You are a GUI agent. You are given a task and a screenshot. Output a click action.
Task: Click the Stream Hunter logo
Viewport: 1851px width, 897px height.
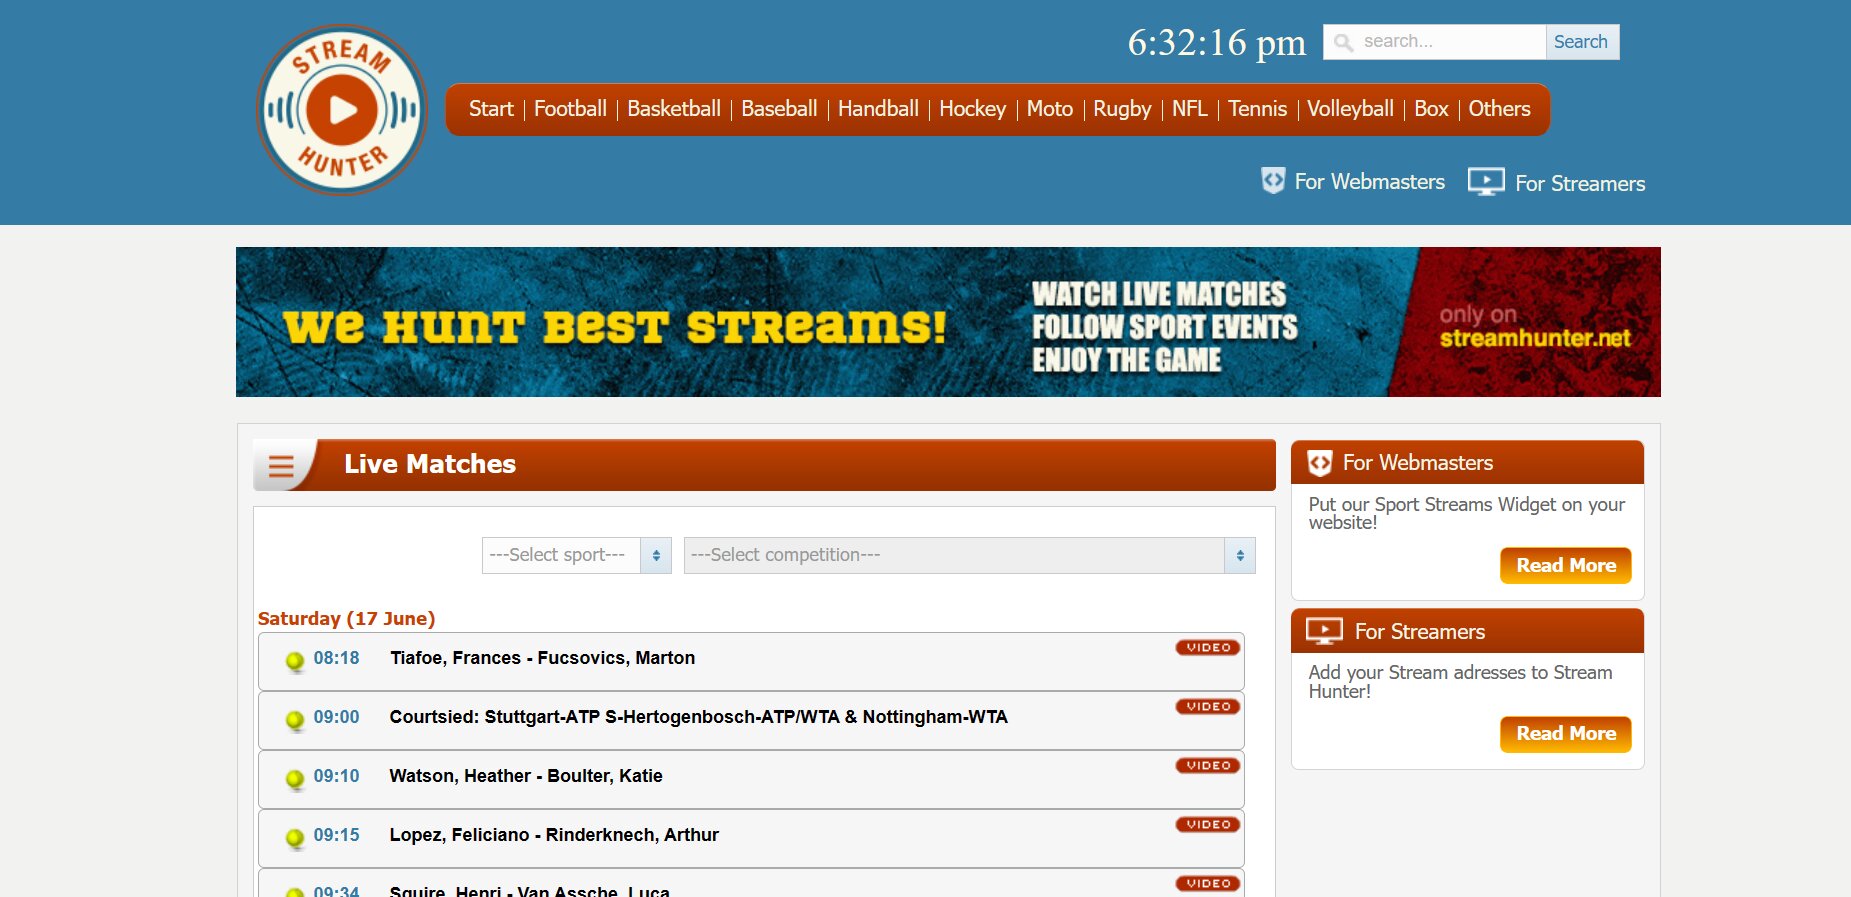342,110
